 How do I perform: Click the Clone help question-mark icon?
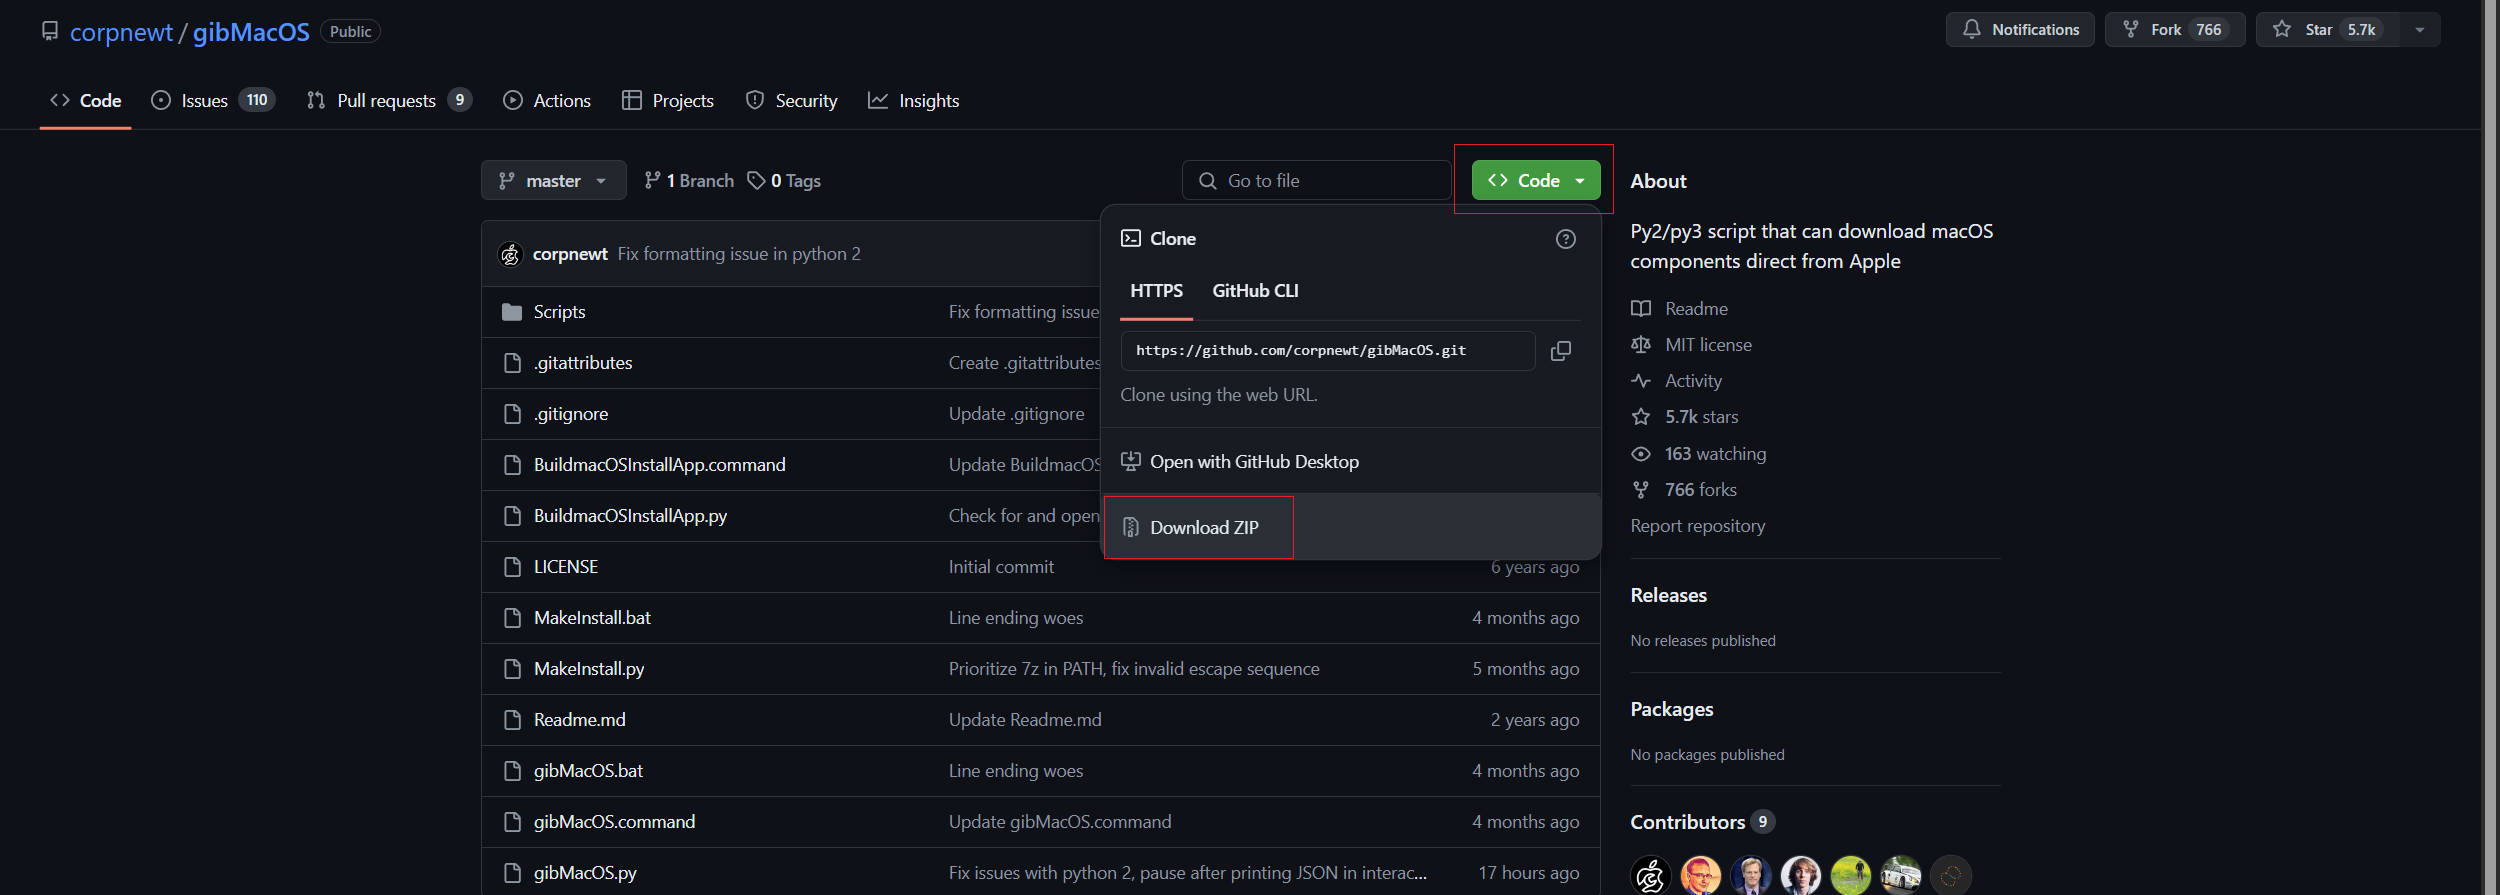[x=1565, y=239]
